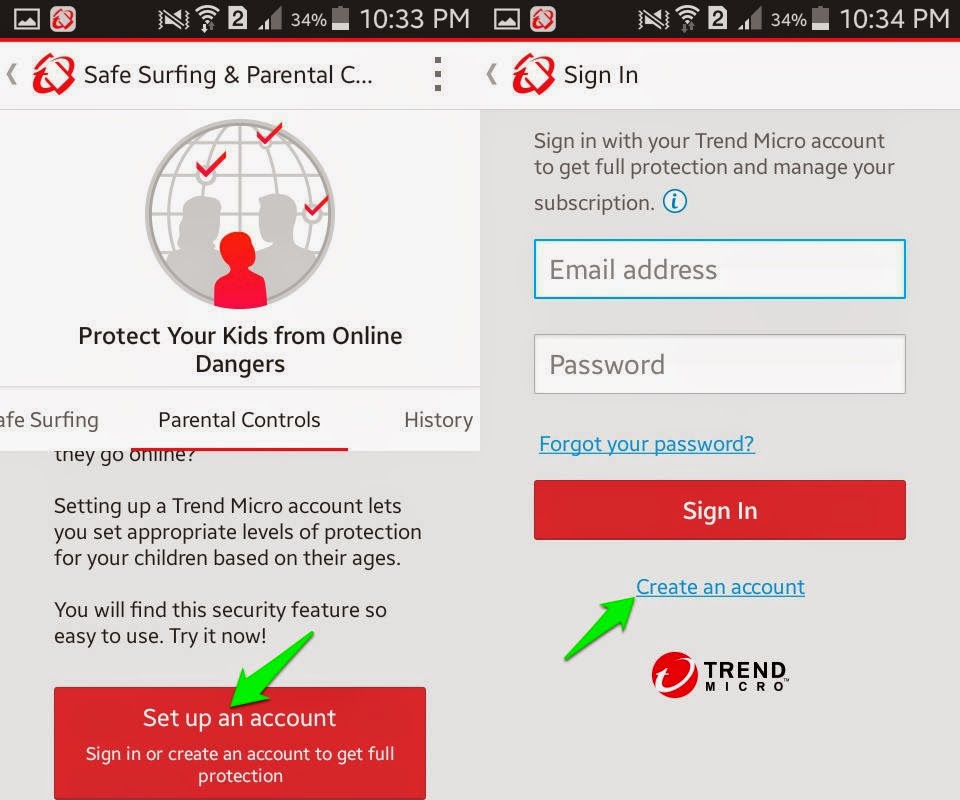Select the Parental Controls tab
960x800 pixels.
[239, 420]
